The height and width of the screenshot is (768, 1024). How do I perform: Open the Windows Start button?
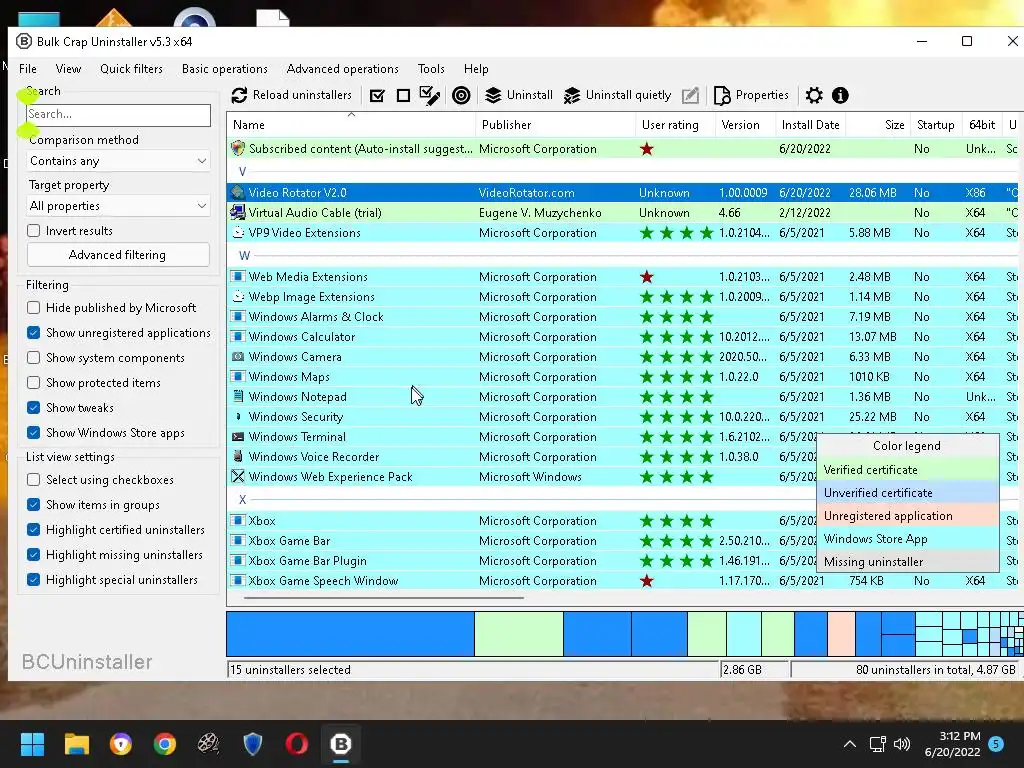[x=32, y=744]
